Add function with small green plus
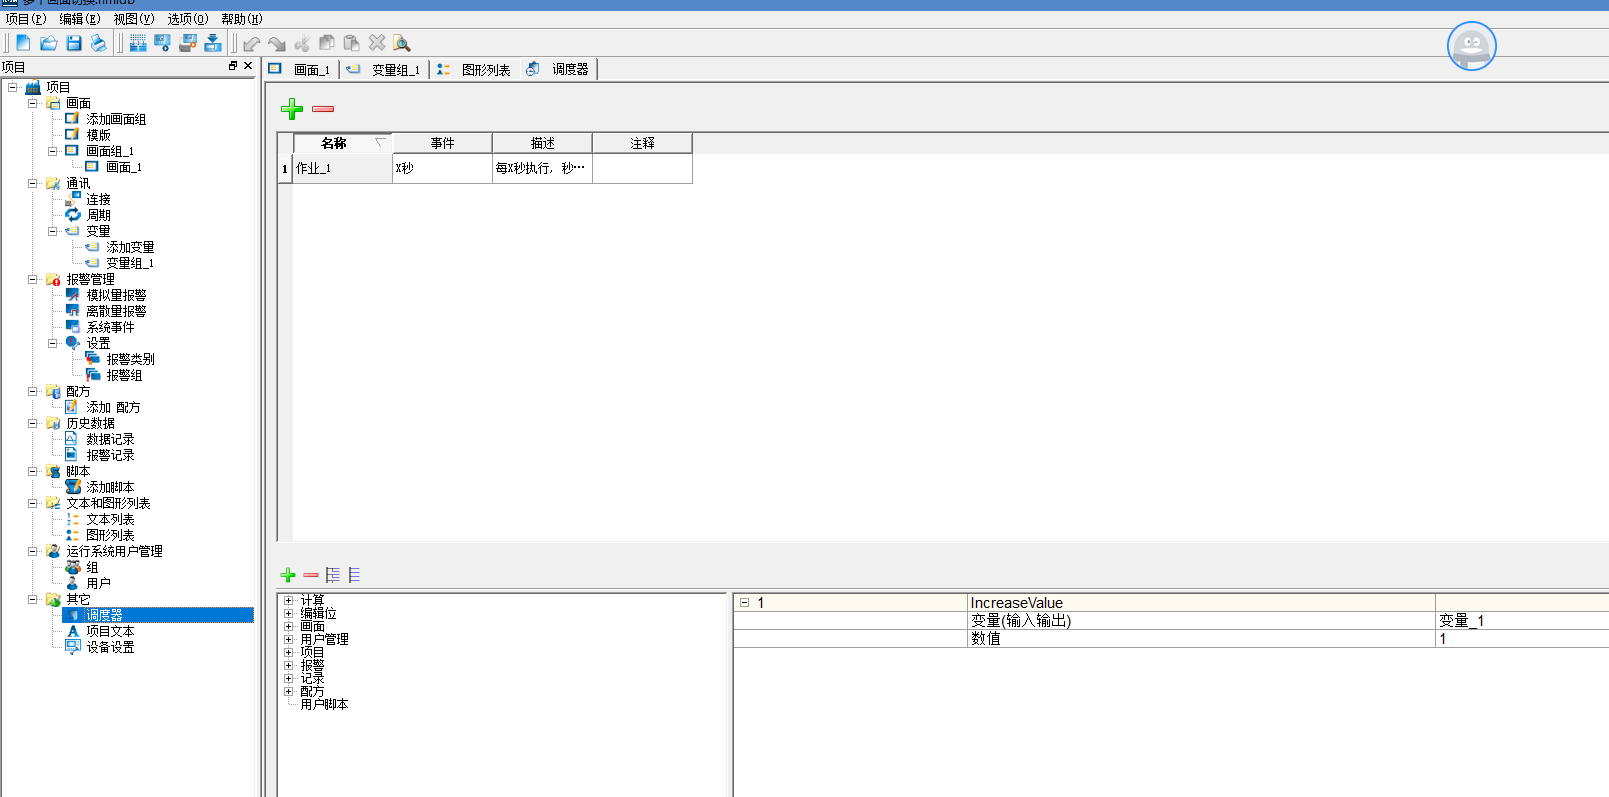 288,575
